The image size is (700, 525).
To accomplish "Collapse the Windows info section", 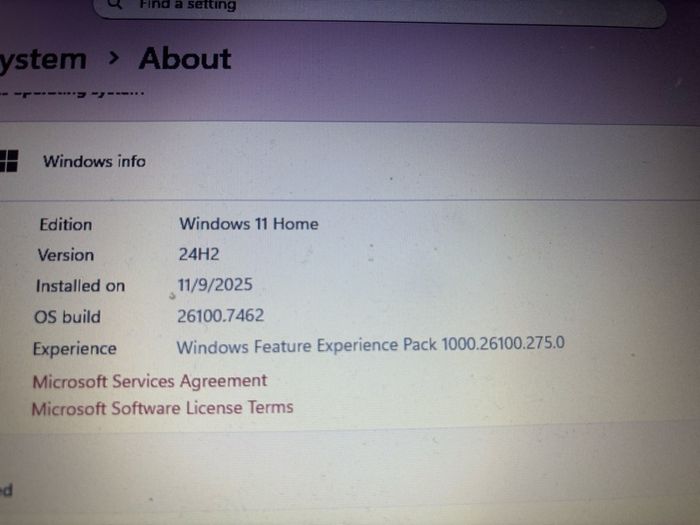I will pyautogui.click(x=350, y=161).
